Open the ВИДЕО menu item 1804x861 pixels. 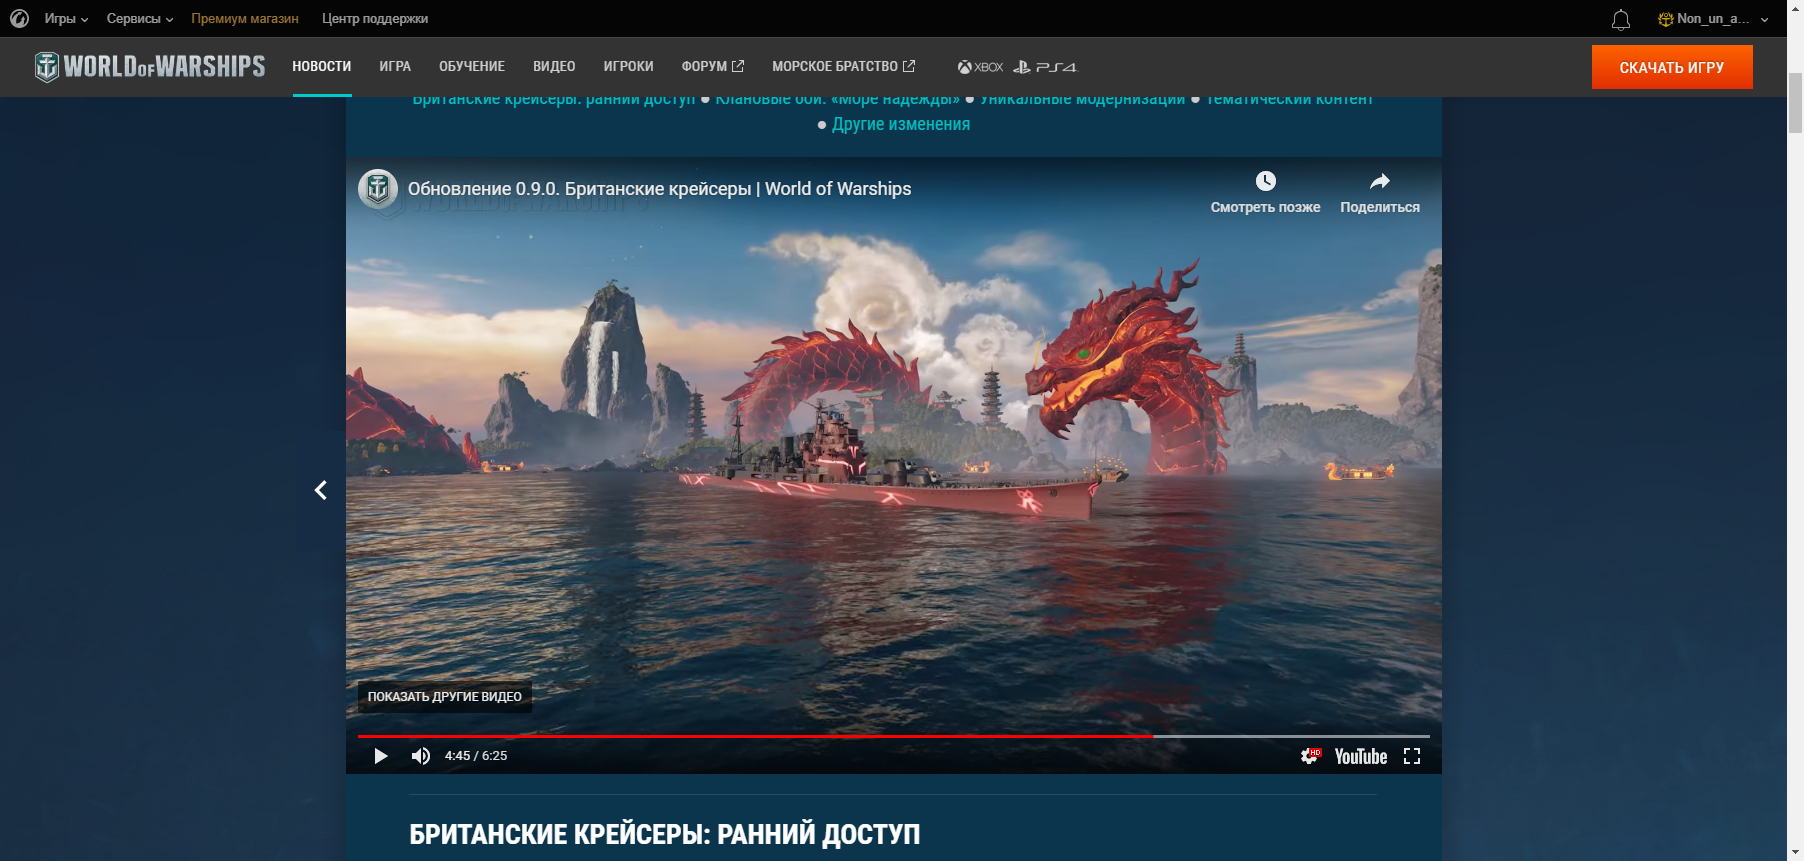[x=554, y=66]
